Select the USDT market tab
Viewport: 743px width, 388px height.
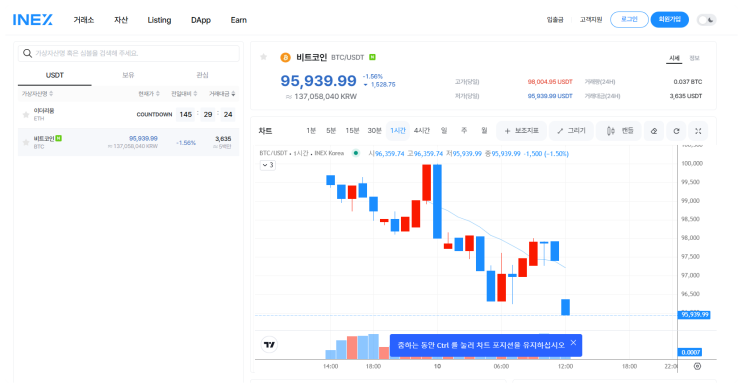[x=54, y=75]
